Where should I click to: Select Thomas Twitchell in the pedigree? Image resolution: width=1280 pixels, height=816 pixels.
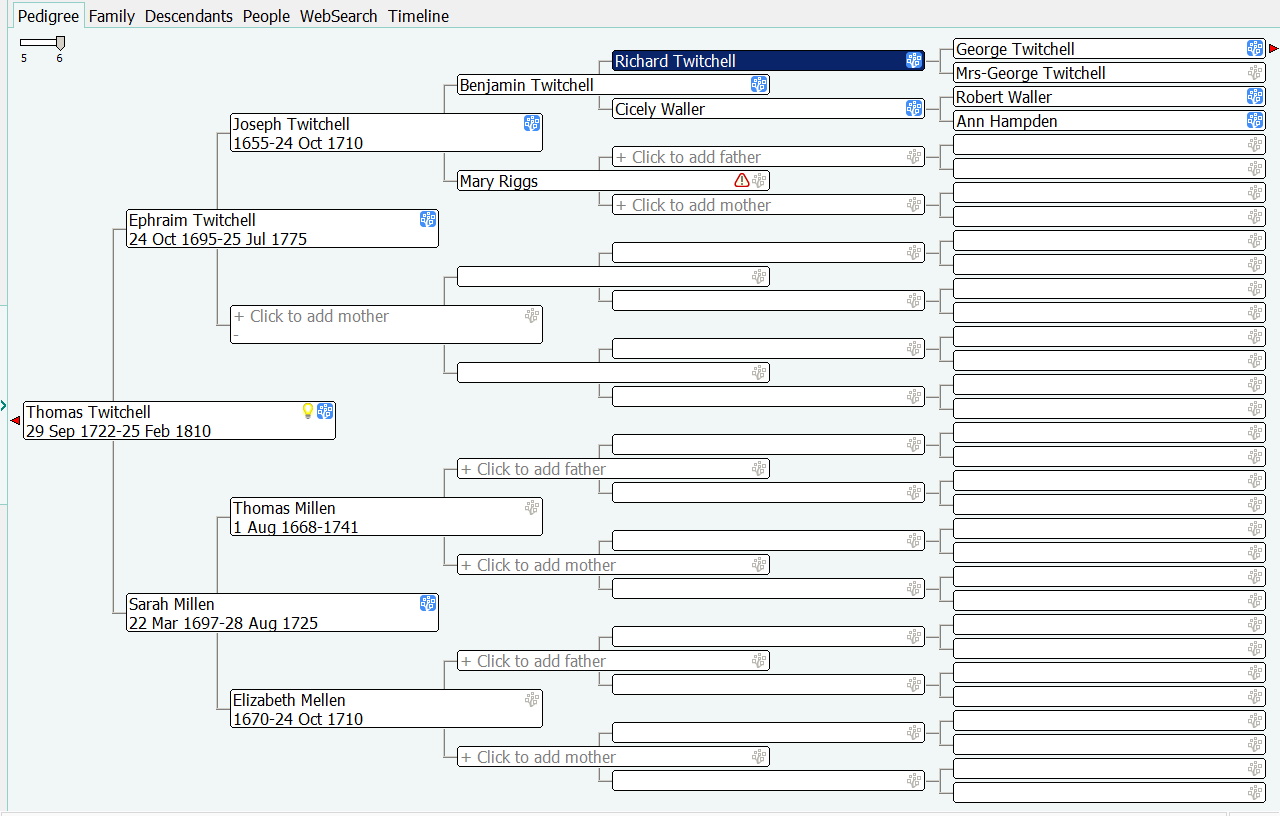(x=179, y=421)
